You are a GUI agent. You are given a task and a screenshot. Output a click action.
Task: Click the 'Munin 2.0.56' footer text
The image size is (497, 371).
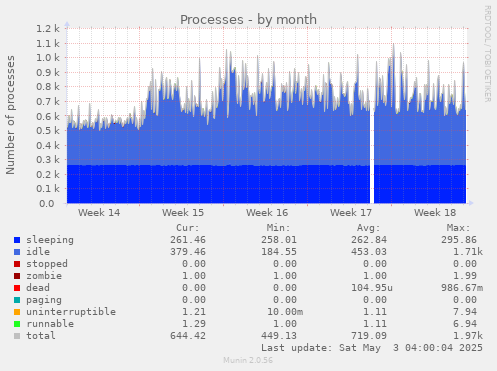248,360
